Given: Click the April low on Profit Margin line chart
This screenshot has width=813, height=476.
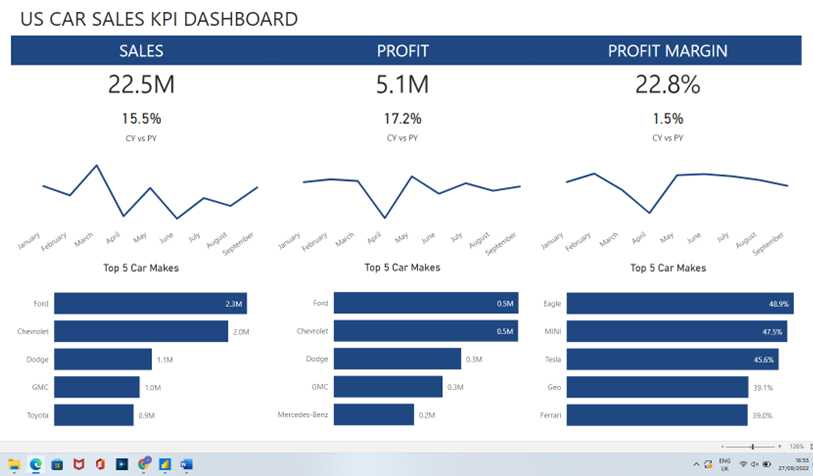Looking at the screenshot, I should click(649, 213).
